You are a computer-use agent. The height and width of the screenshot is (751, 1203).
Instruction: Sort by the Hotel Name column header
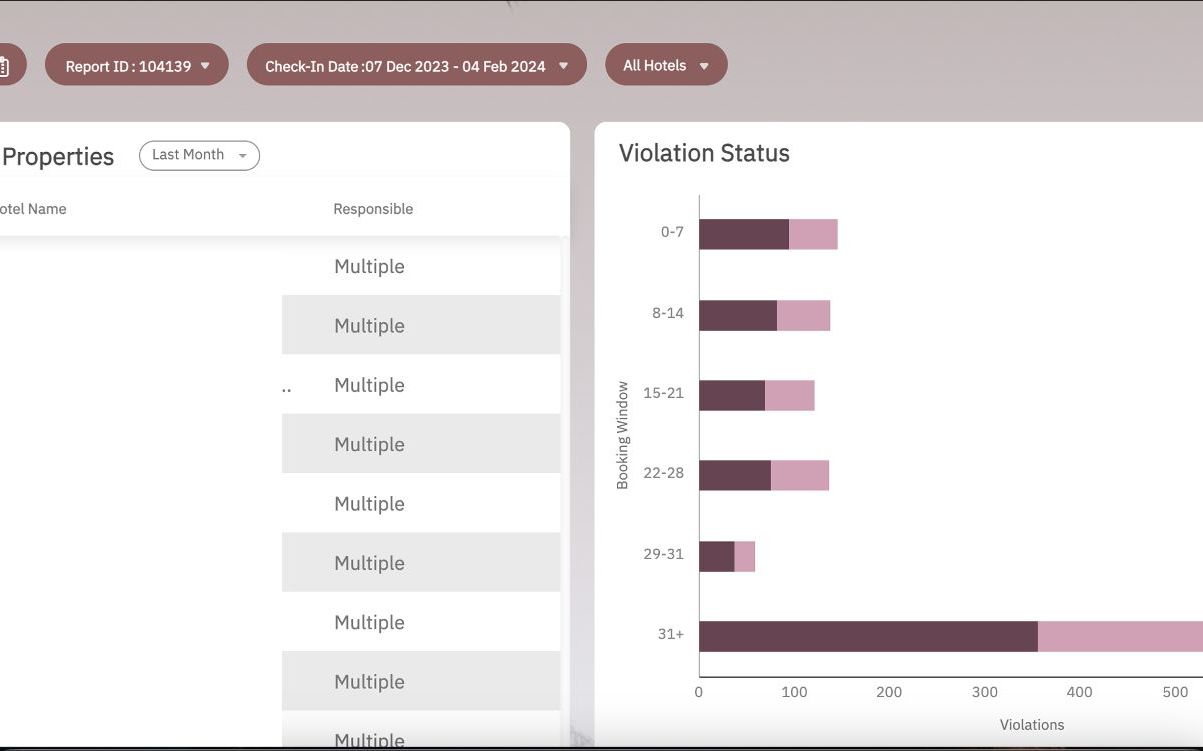point(33,209)
